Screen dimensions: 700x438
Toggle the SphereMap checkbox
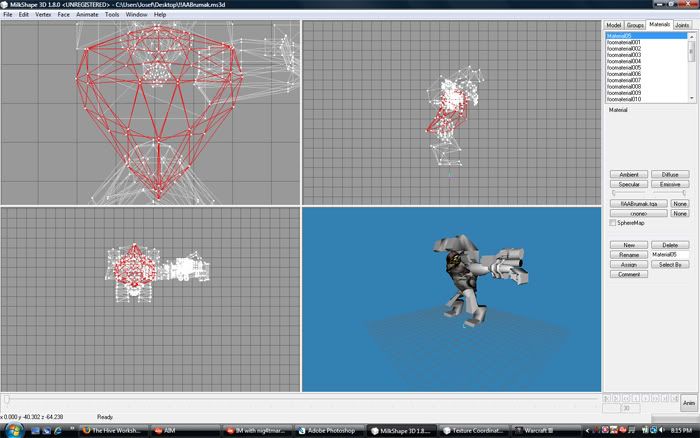click(613, 222)
